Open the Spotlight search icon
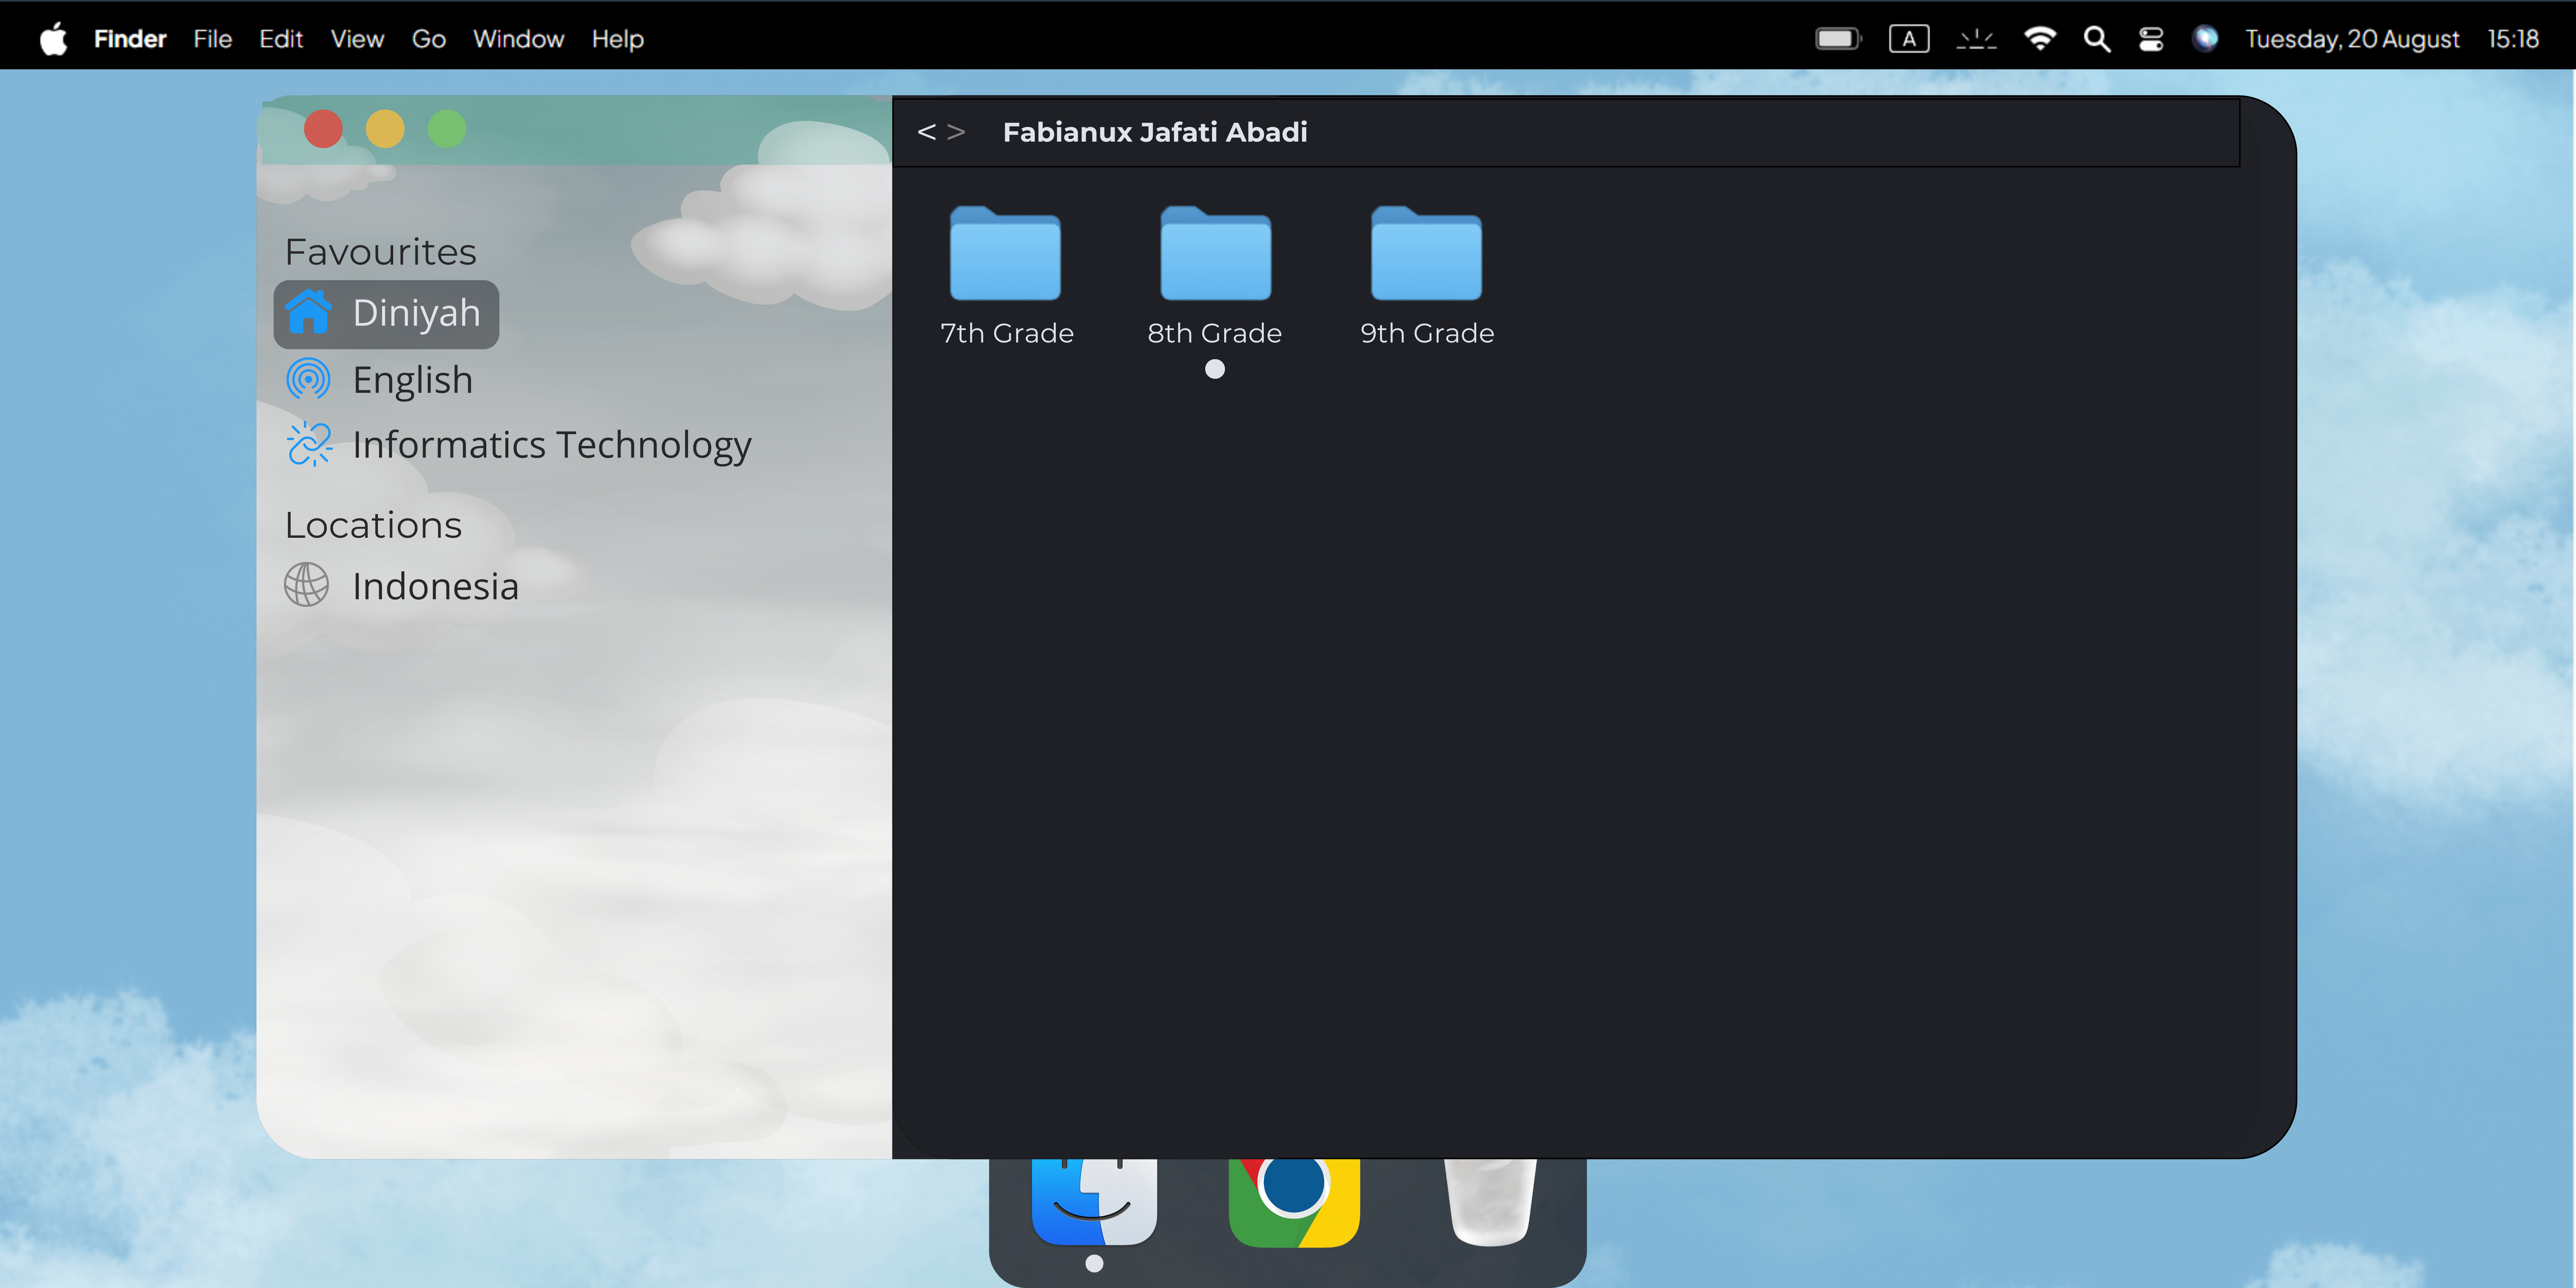 [x=2097, y=39]
